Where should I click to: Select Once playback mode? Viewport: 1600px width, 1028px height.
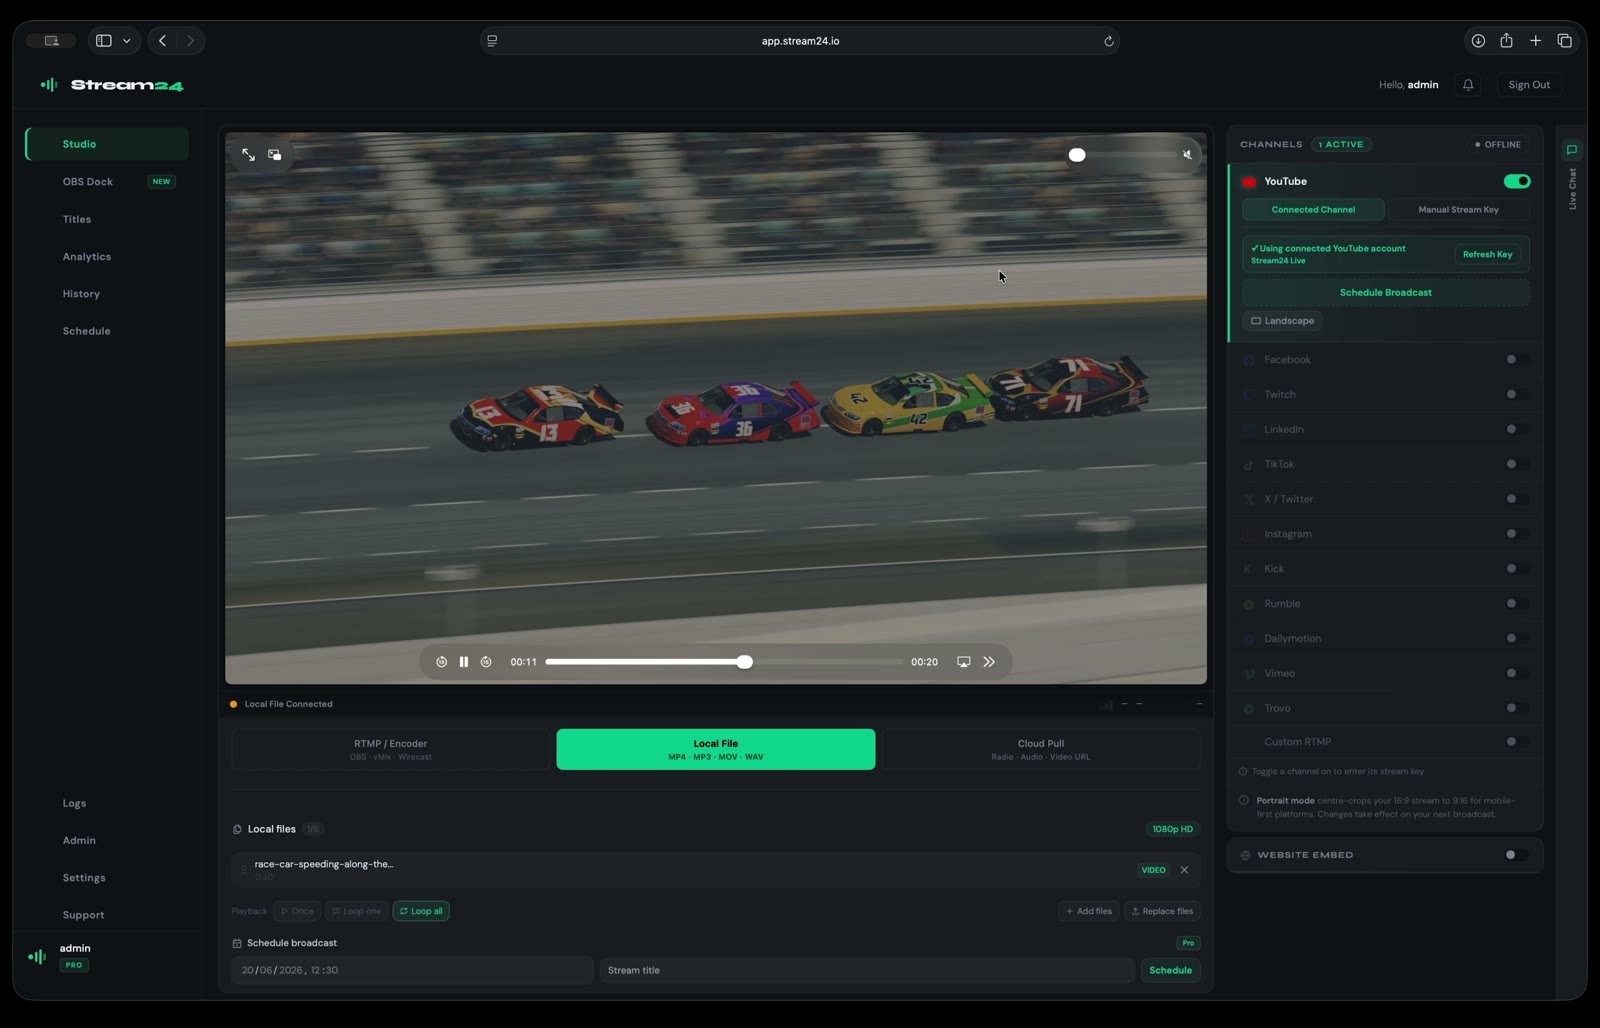(x=297, y=911)
